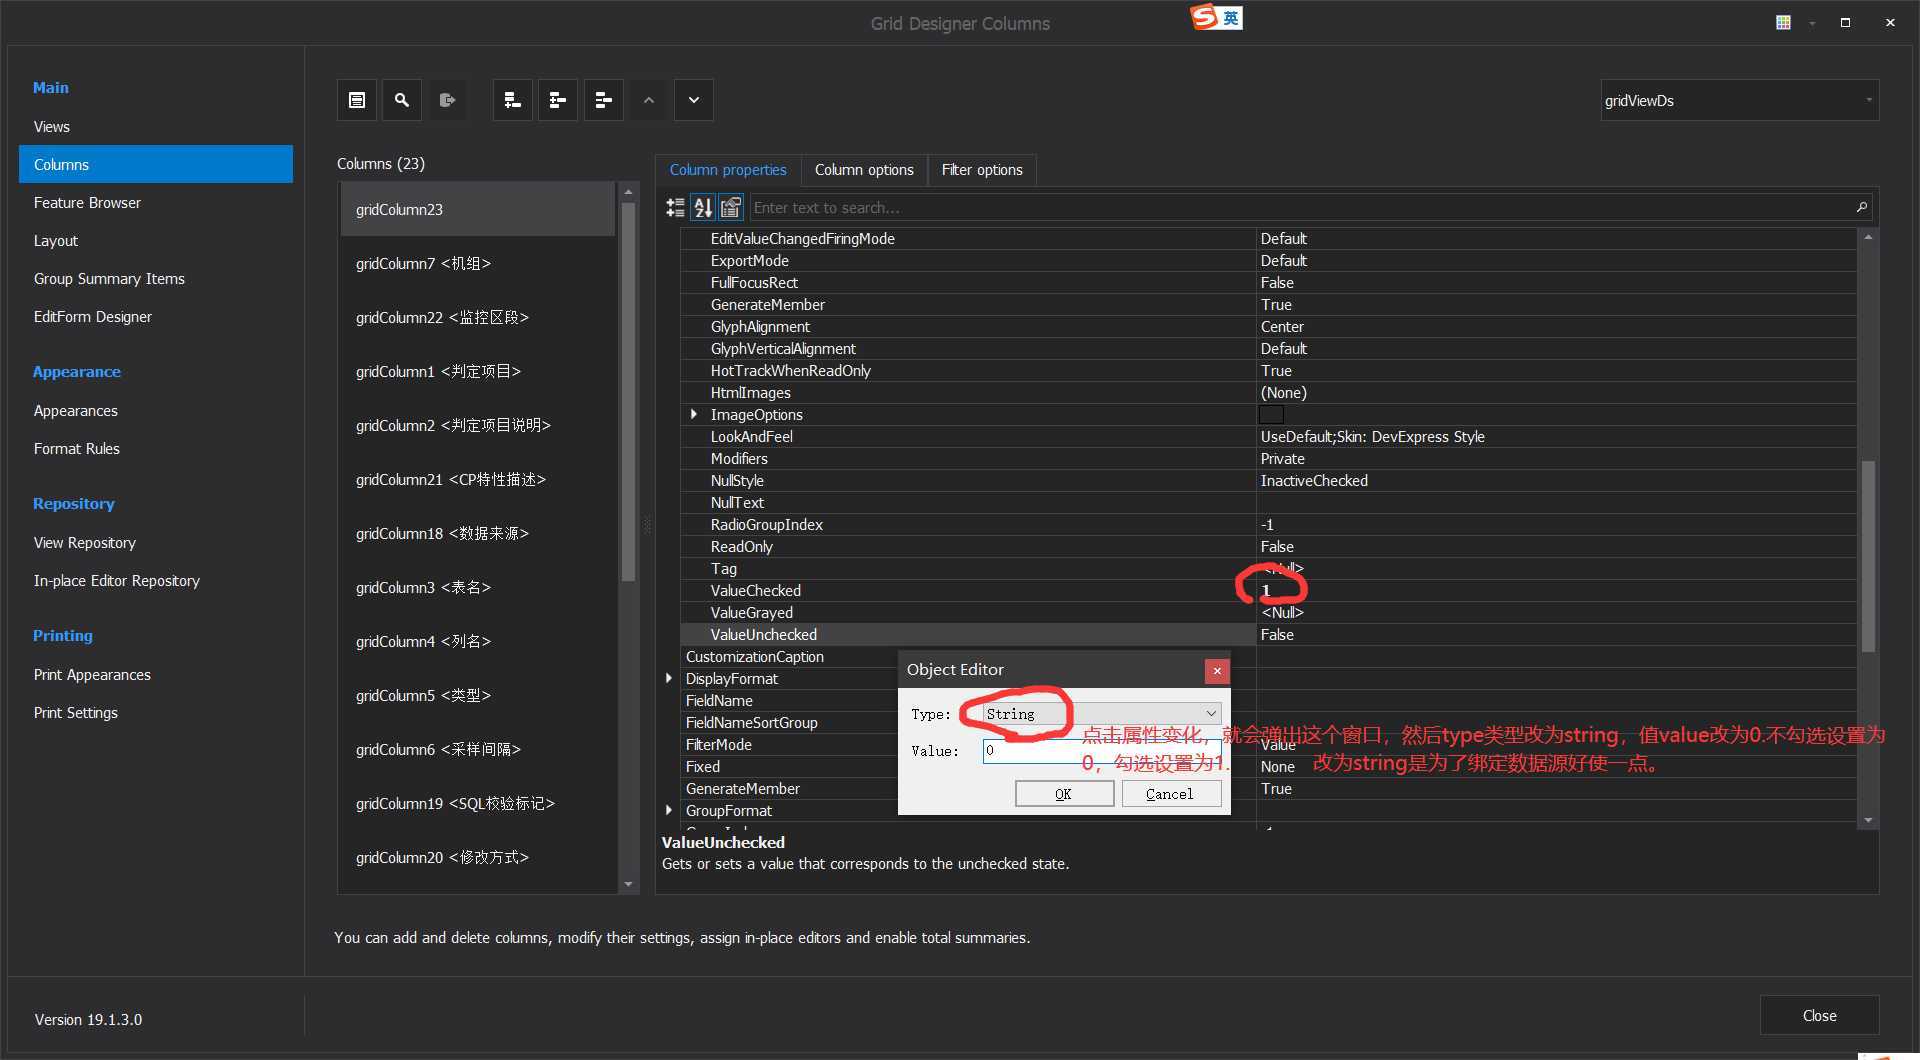Open the gridViewDs view selector dropdown
Image resolution: width=1920 pixels, height=1060 pixels.
tap(1868, 100)
